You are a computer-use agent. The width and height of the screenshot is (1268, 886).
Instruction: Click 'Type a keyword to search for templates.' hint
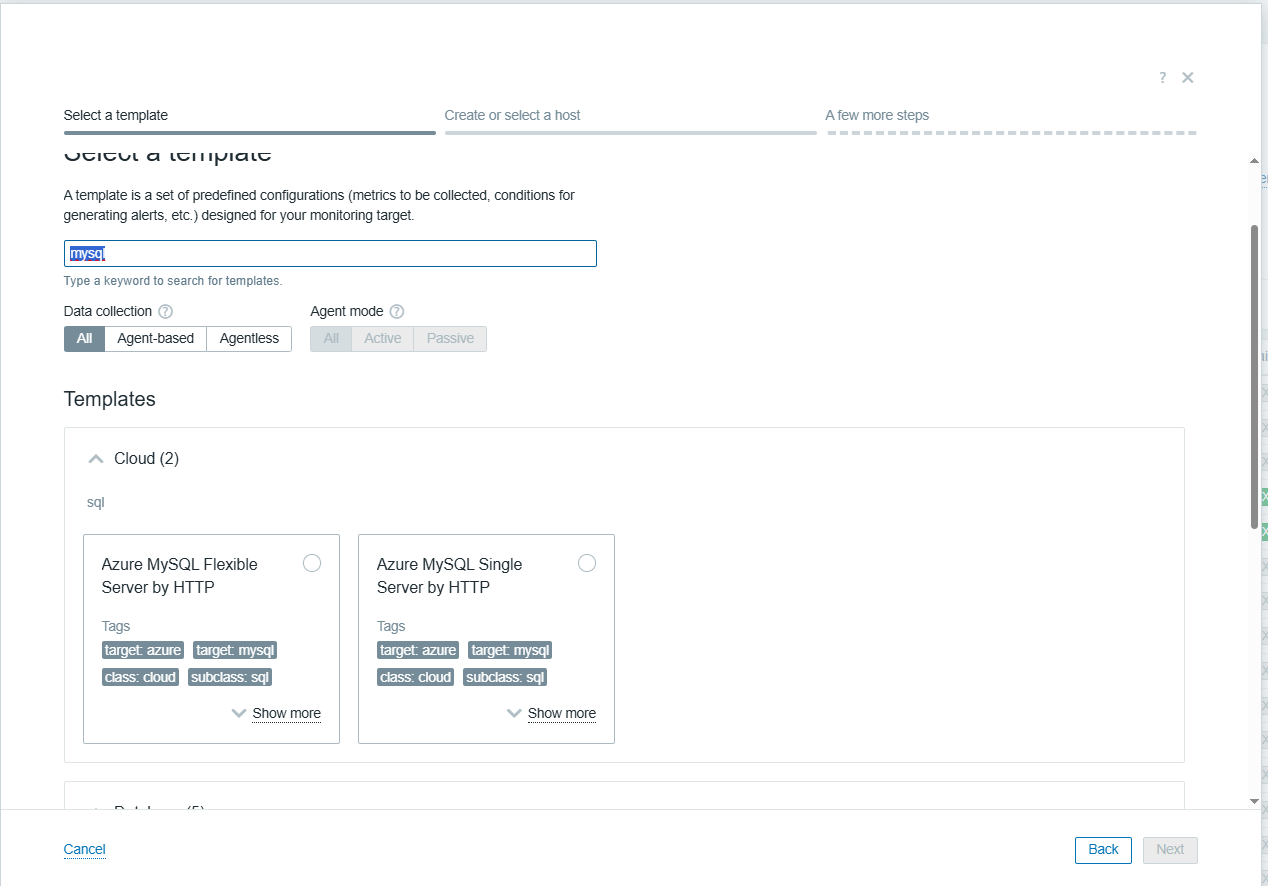pos(173,281)
